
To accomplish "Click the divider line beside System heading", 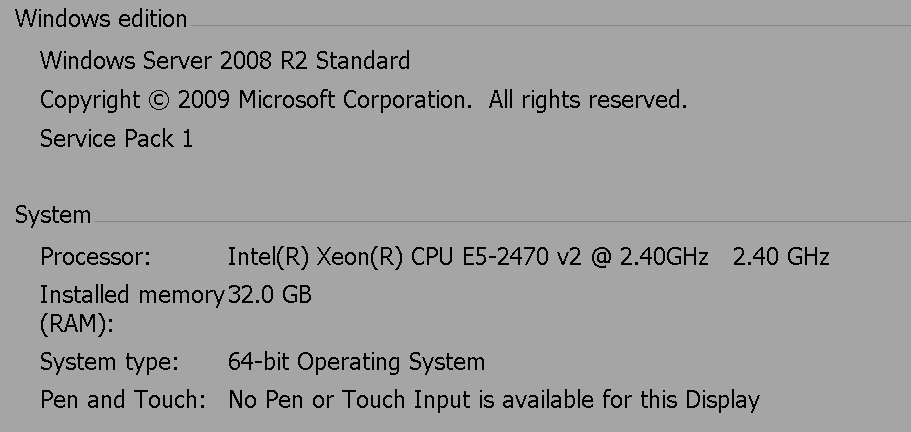I will (500, 221).
